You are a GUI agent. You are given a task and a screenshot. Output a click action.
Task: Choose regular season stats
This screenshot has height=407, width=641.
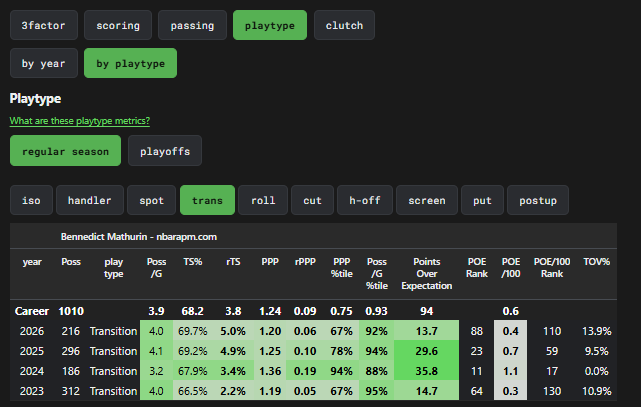click(65, 151)
